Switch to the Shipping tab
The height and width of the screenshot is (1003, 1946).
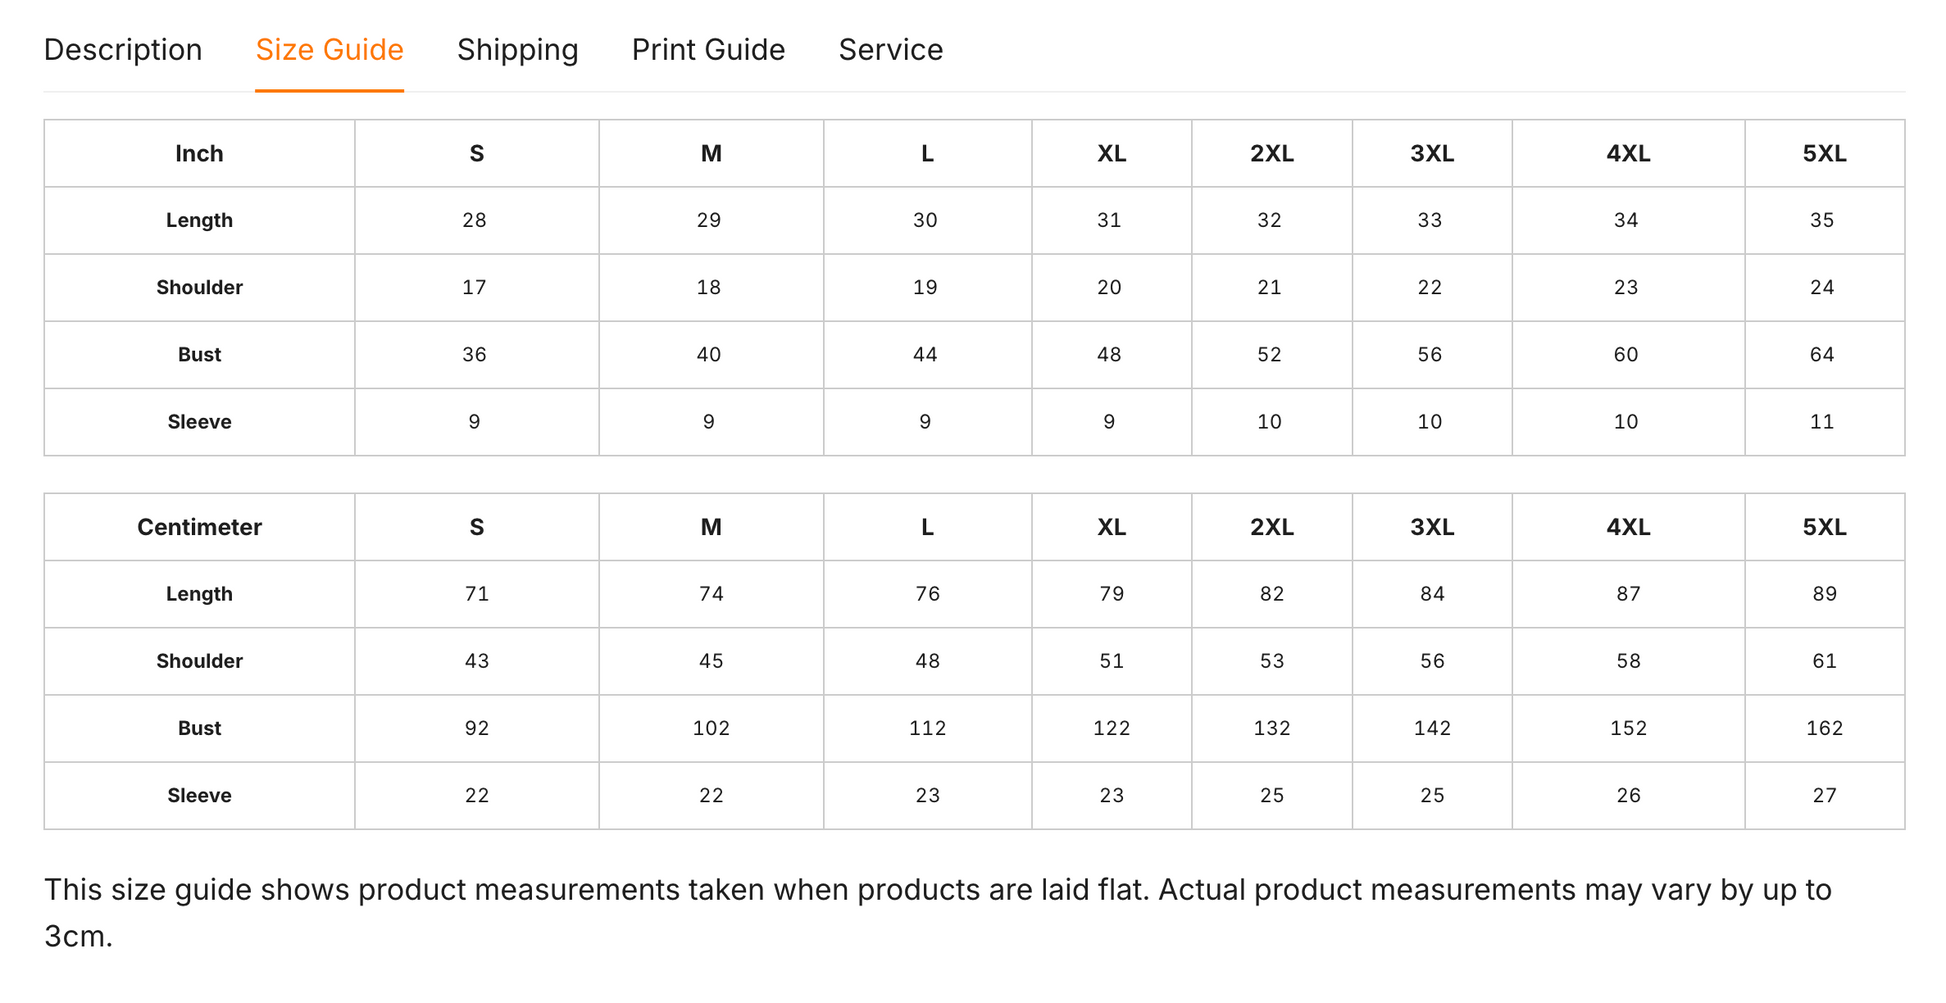[x=517, y=50]
